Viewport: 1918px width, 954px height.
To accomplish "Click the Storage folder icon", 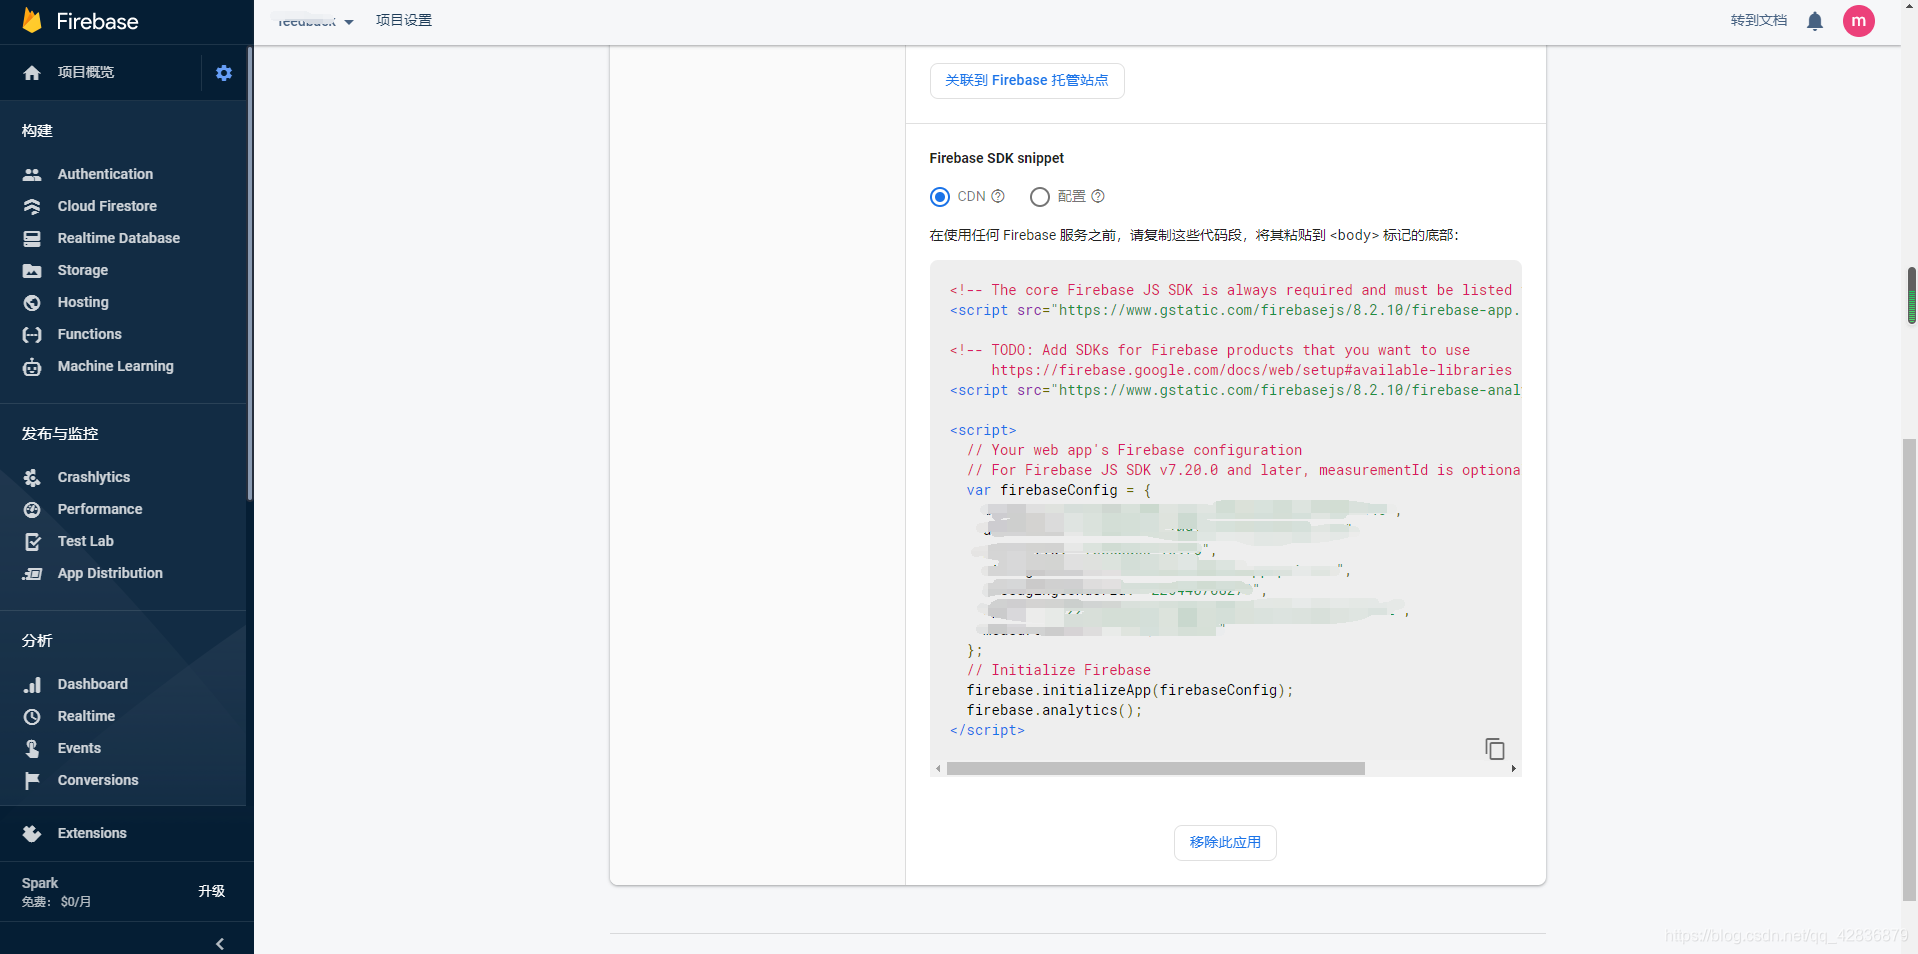I will pyautogui.click(x=32, y=270).
